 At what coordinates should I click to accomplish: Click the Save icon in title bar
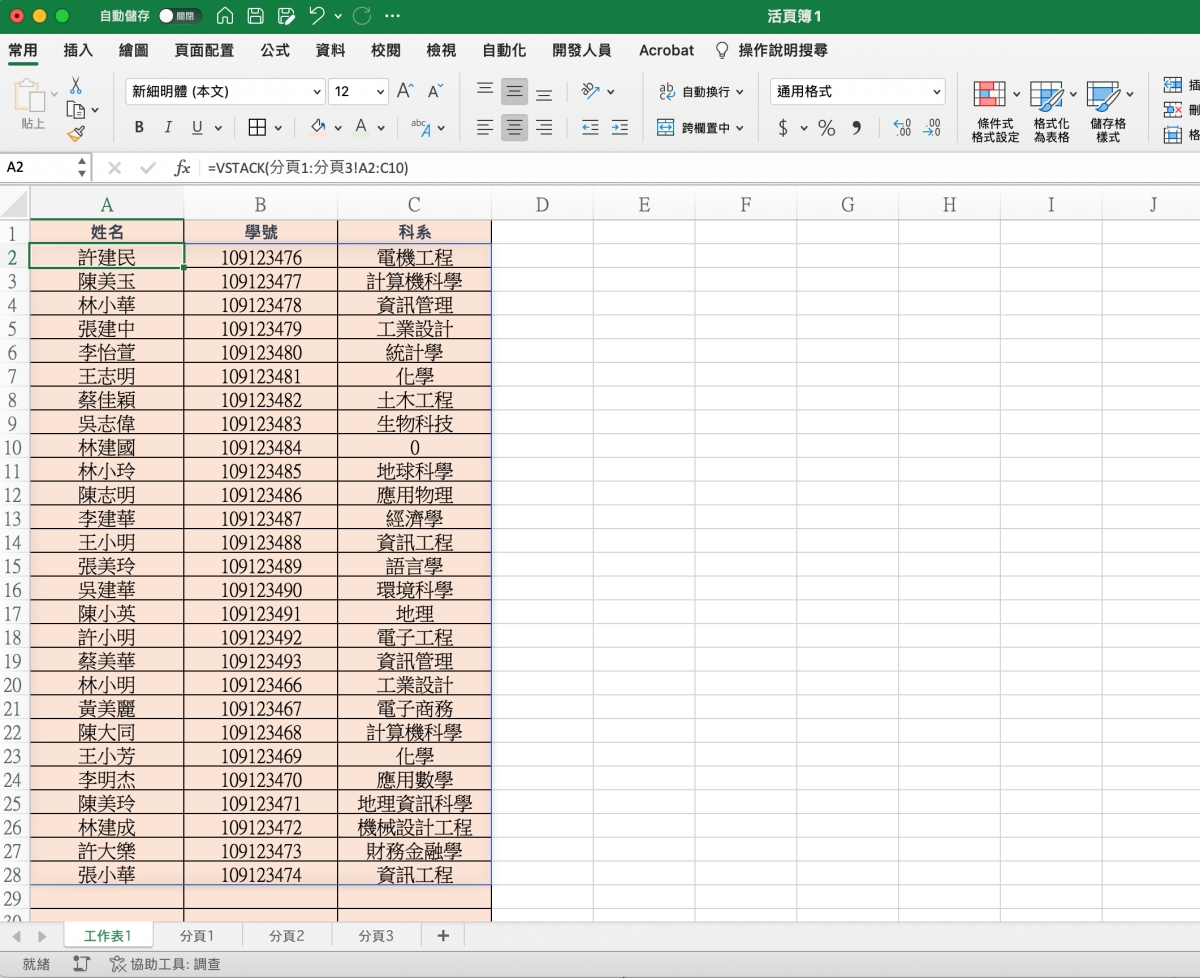[x=256, y=16]
